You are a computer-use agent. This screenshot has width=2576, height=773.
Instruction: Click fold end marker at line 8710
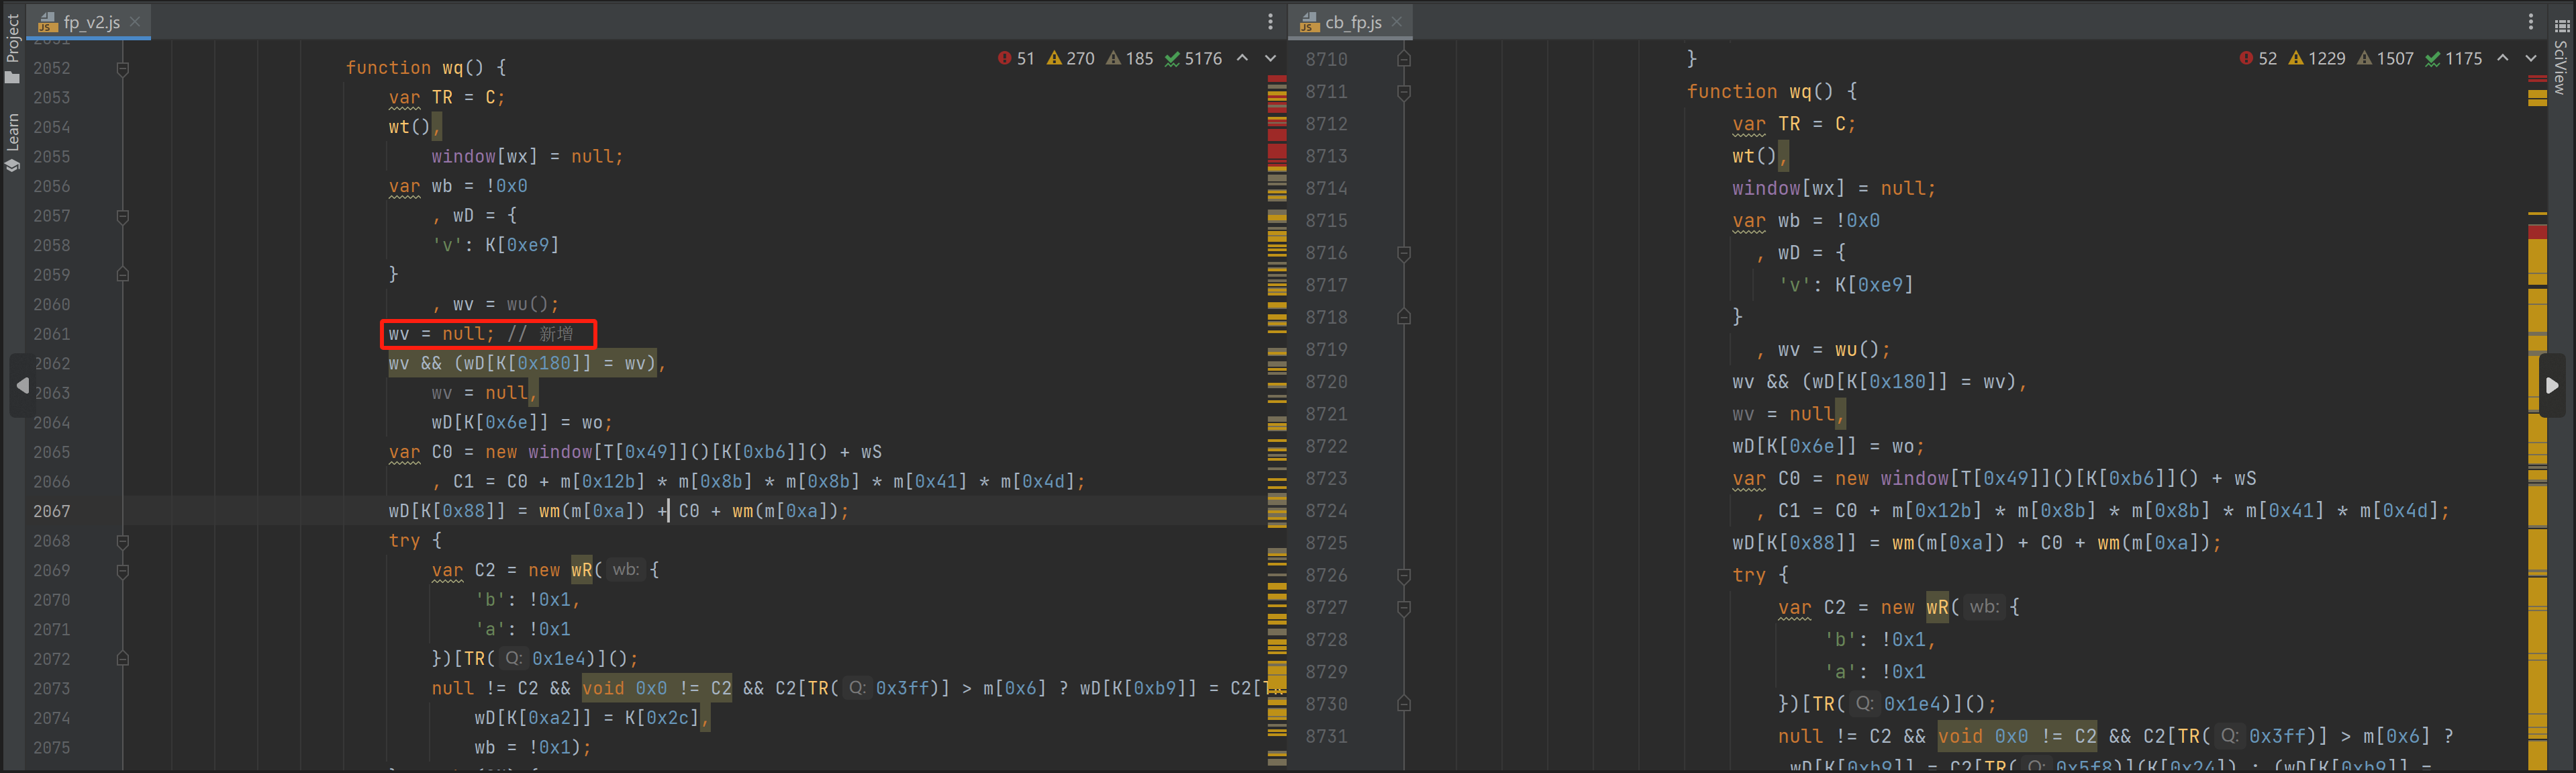click(x=1404, y=59)
